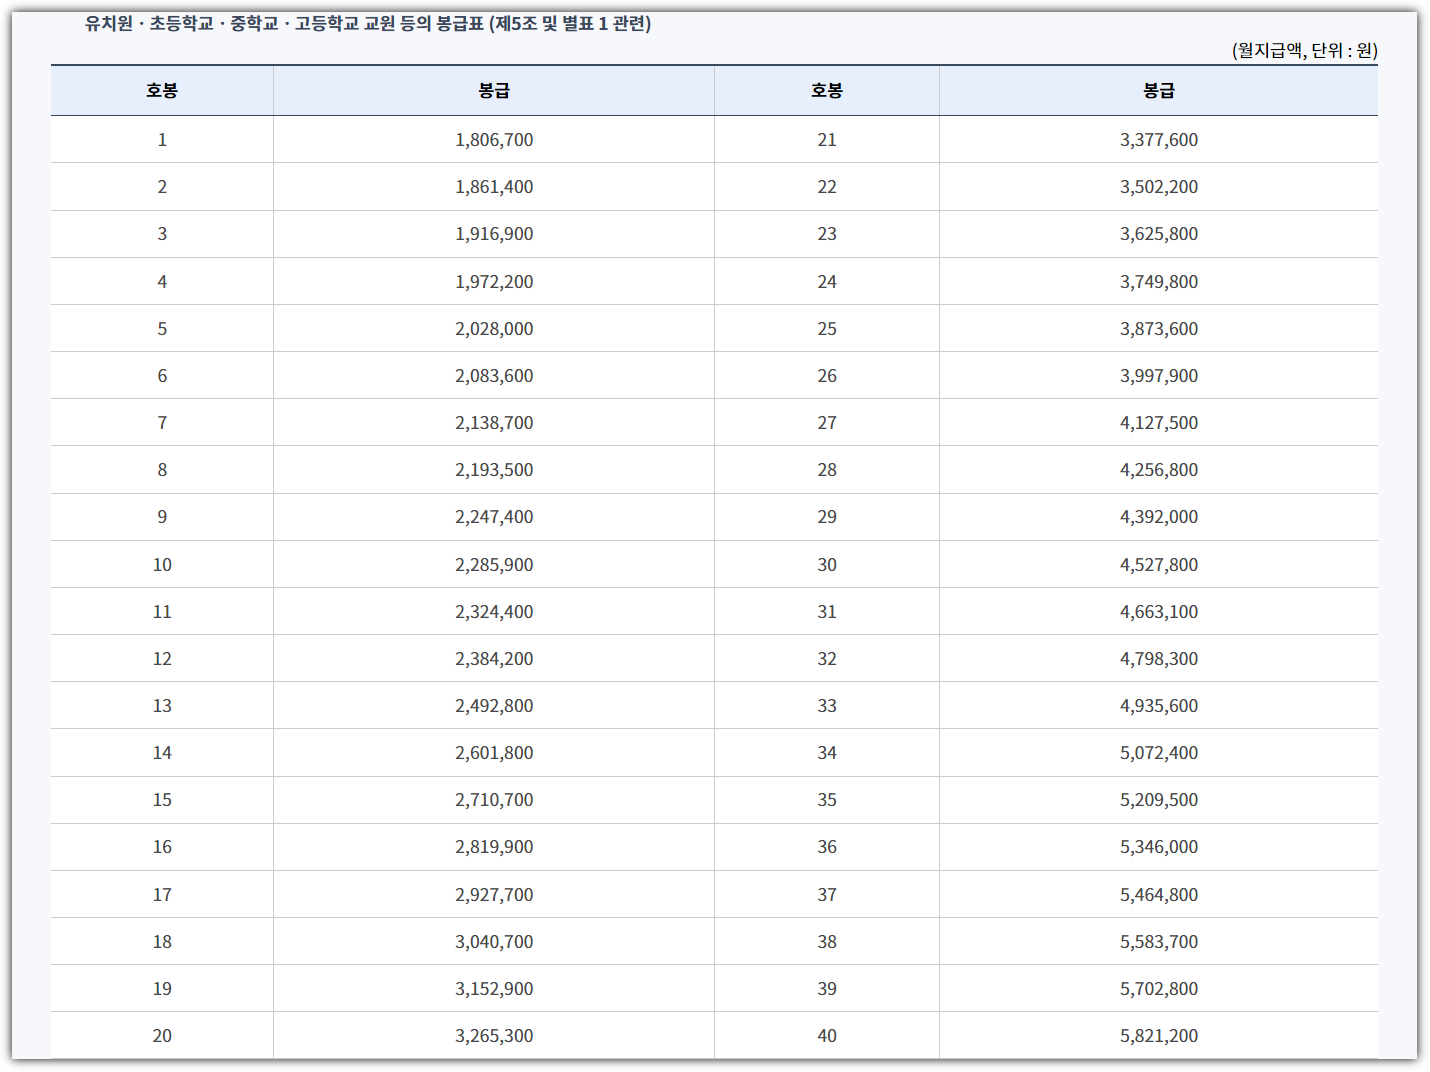Select the 5,346,000 entry
Screen dimensions: 1430x1072
[x=1159, y=847]
